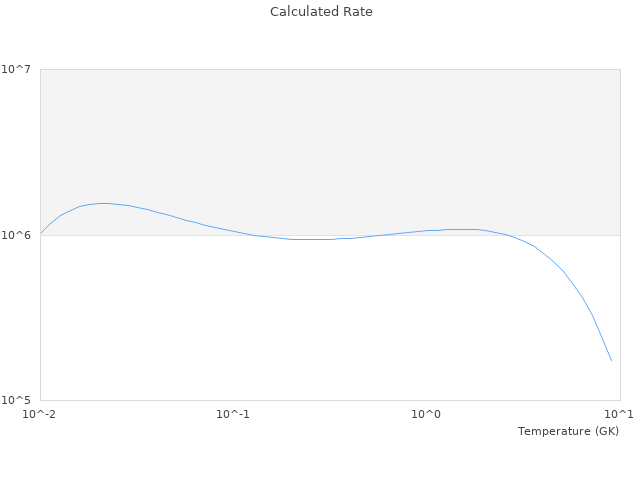The image size is (640, 480).
Task: Click the bottom-right corner of the plot area
Action: click(x=619, y=401)
